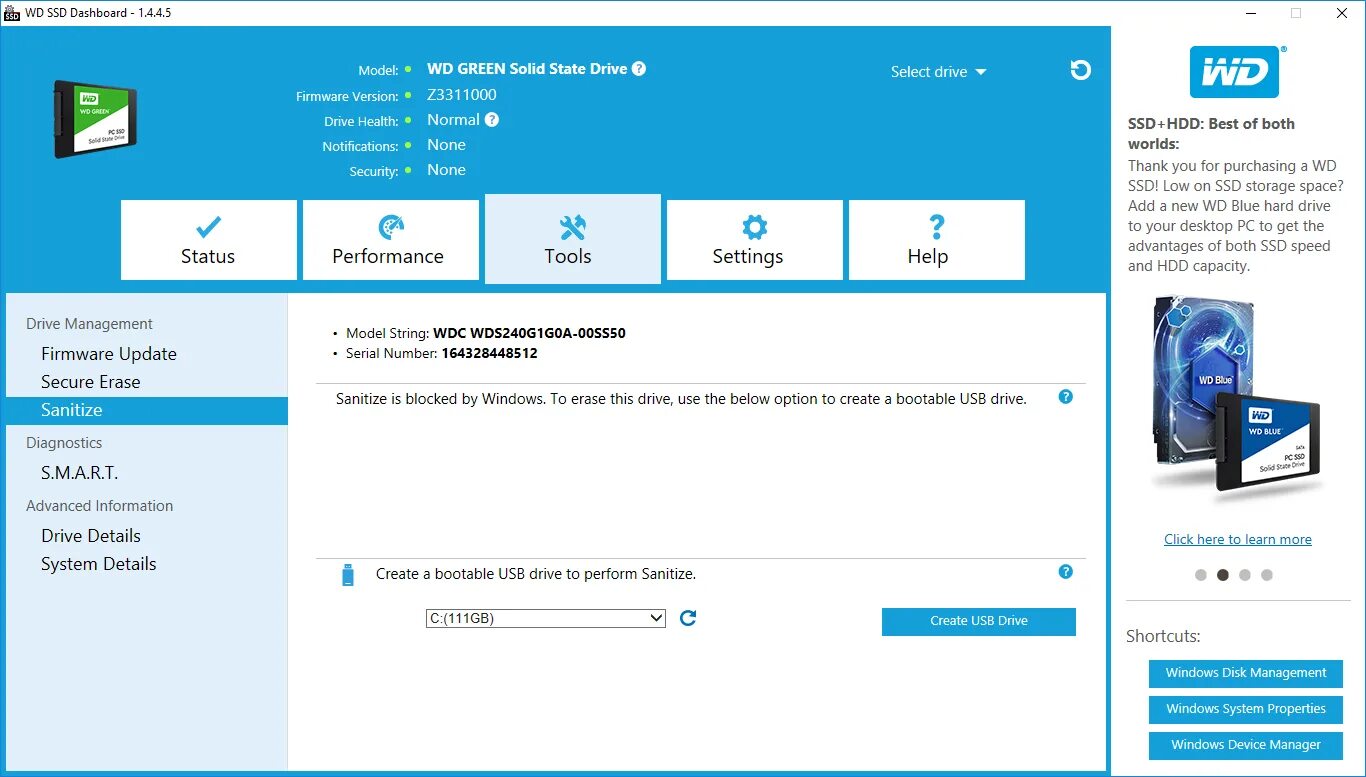
Task: Close the WD SSD Dashboard window
Action: point(1342,13)
